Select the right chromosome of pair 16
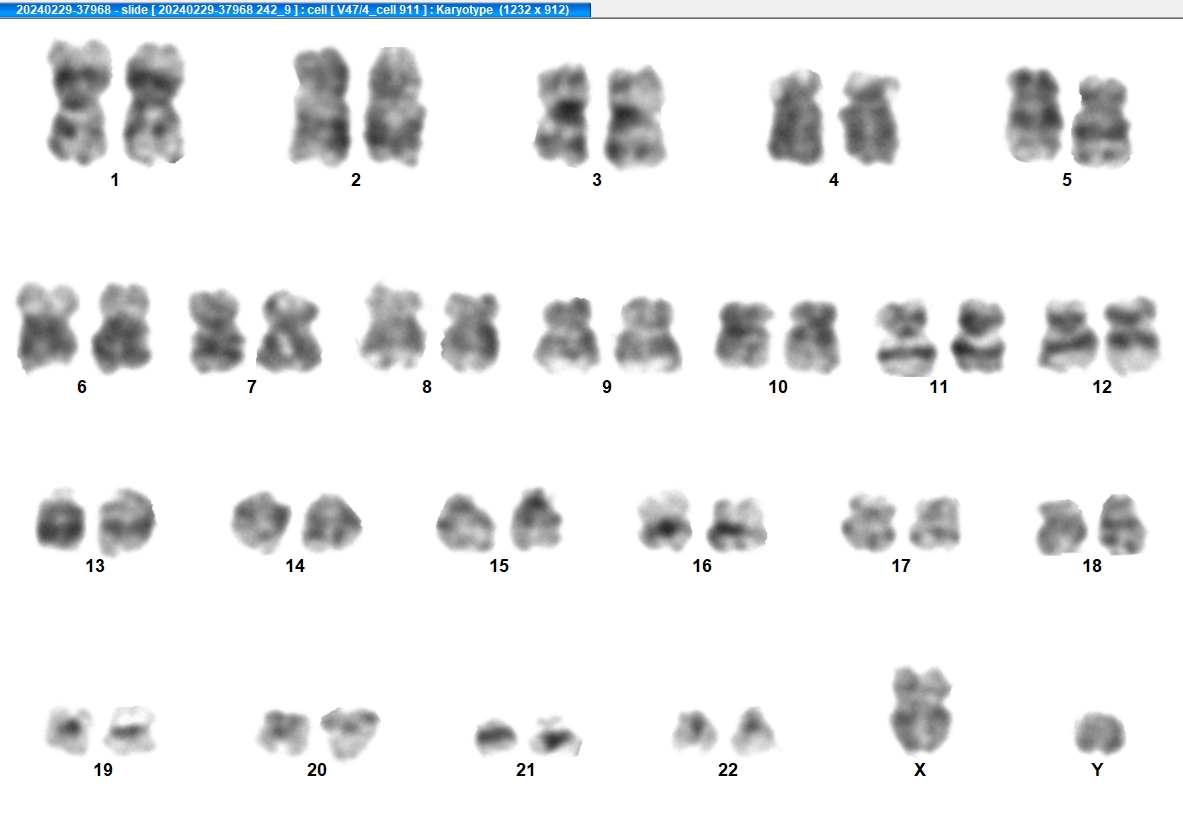The height and width of the screenshot is (822, 1183). pyautogui.click(x=736, y=523)
